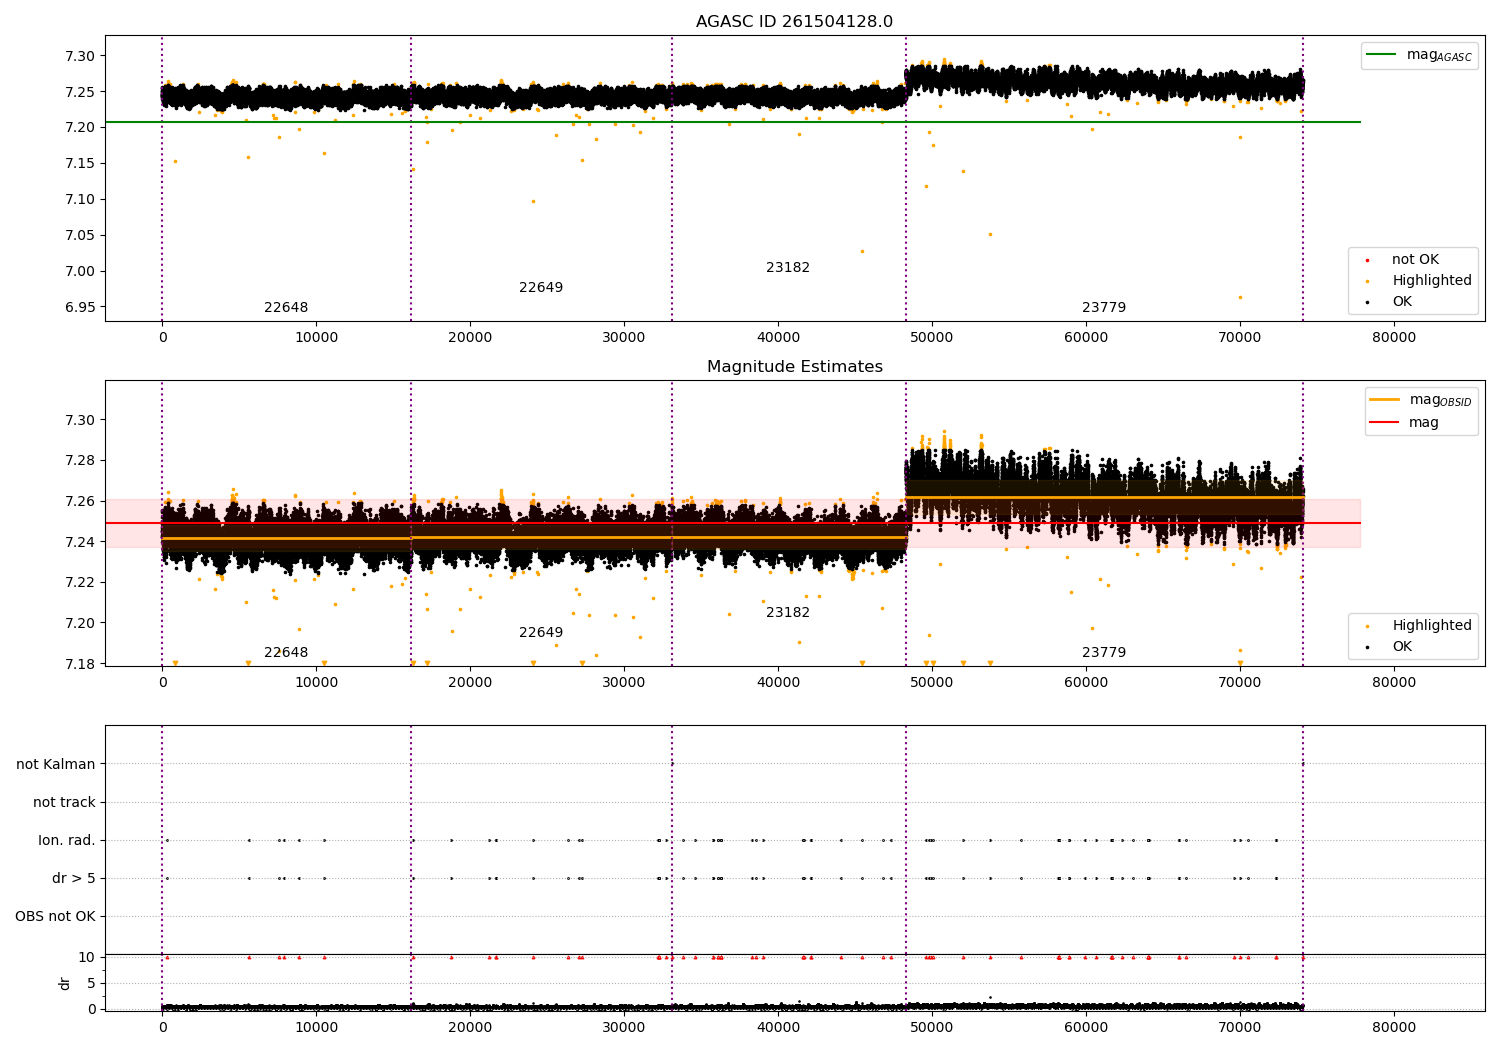The height and width of the screenshot is (1050, 1500).
Task: Click the 30000 x-tick of Magnitude Estimates plot
Action: 624,683
